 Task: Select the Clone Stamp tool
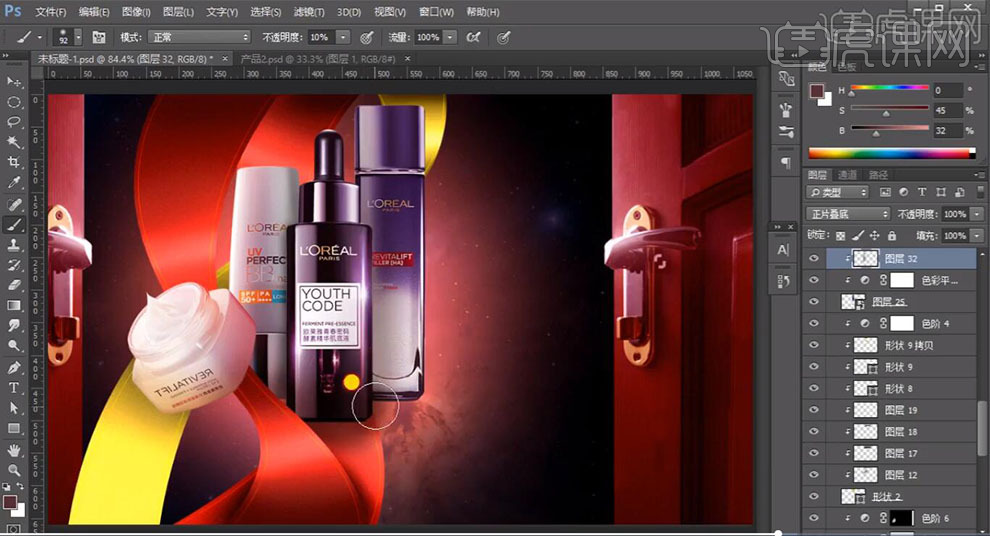click(x=13, y=245)
